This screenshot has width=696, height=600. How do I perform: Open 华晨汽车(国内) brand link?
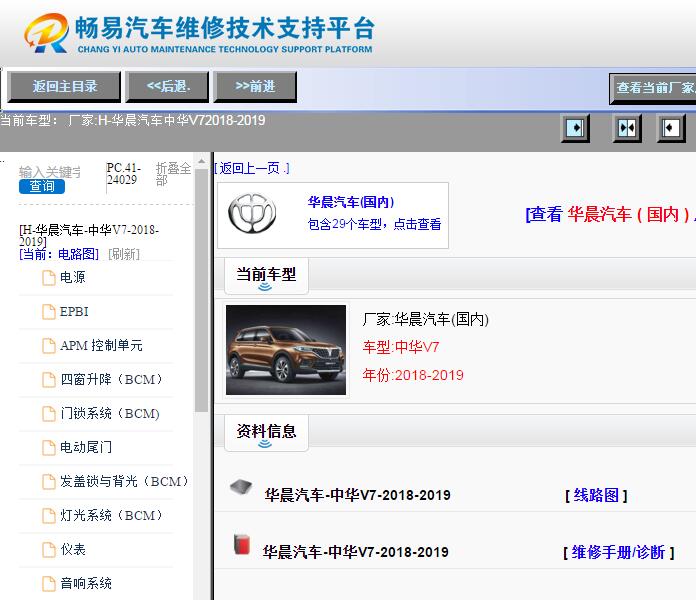[x=351, y=202]
